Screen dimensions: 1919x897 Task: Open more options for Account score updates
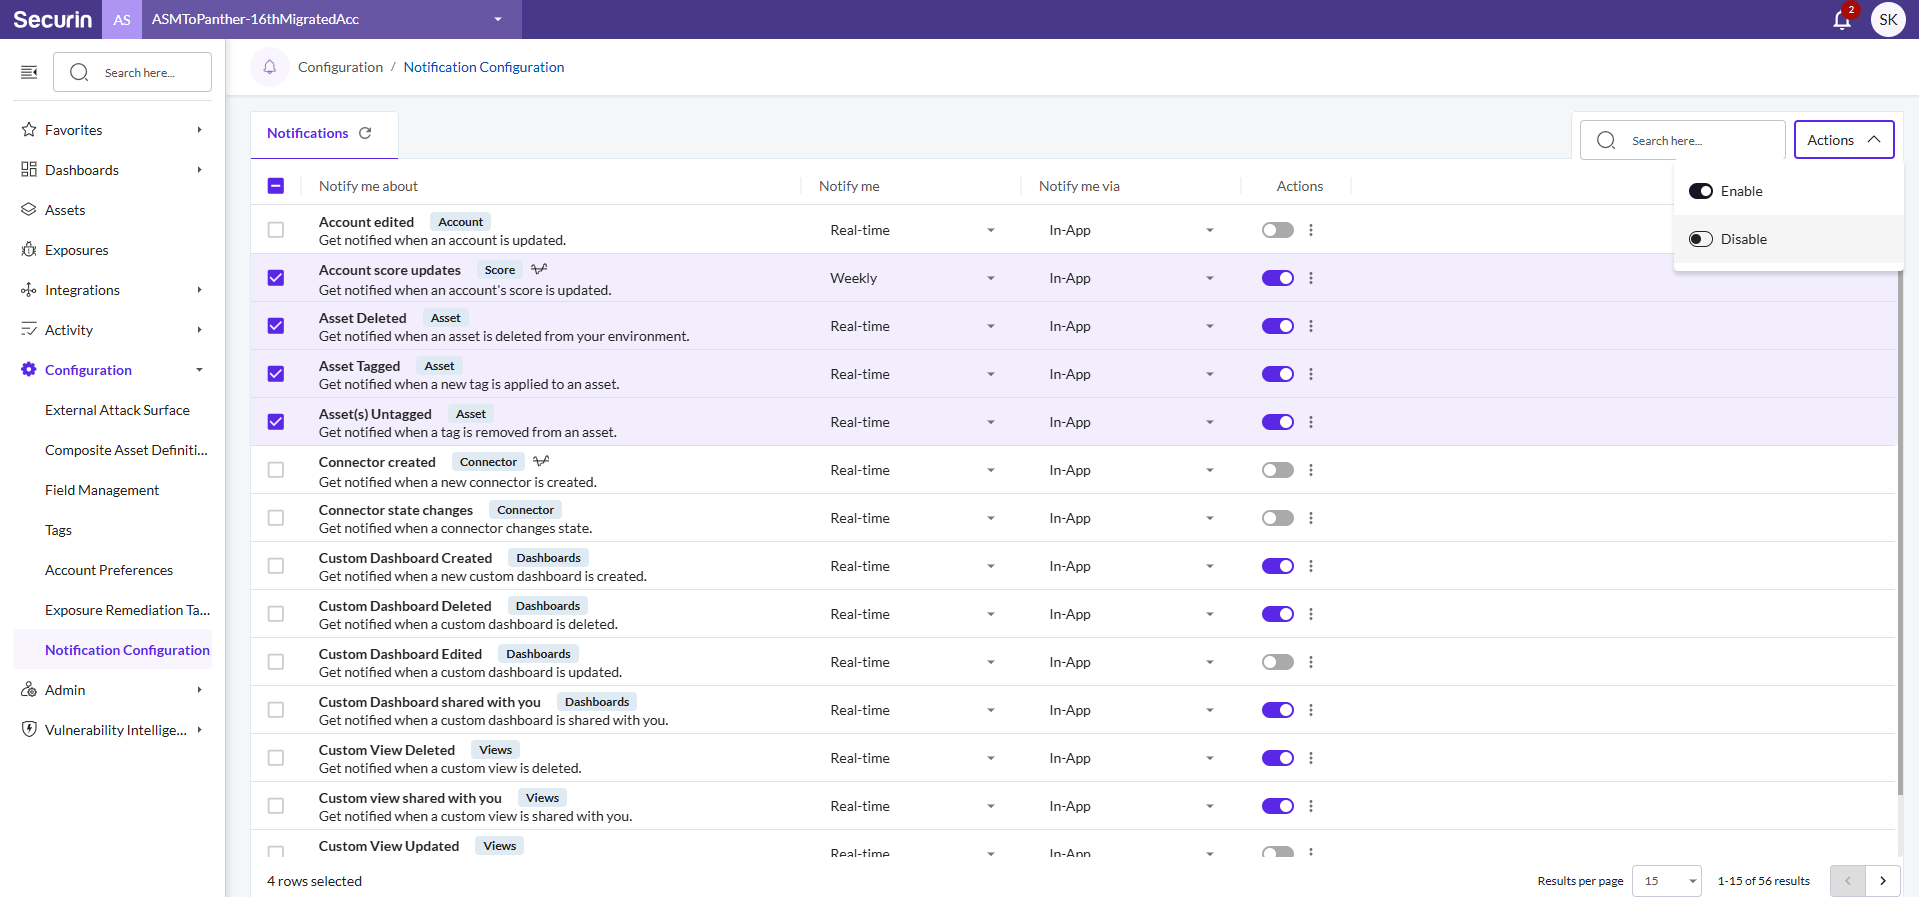(1311, 278)
